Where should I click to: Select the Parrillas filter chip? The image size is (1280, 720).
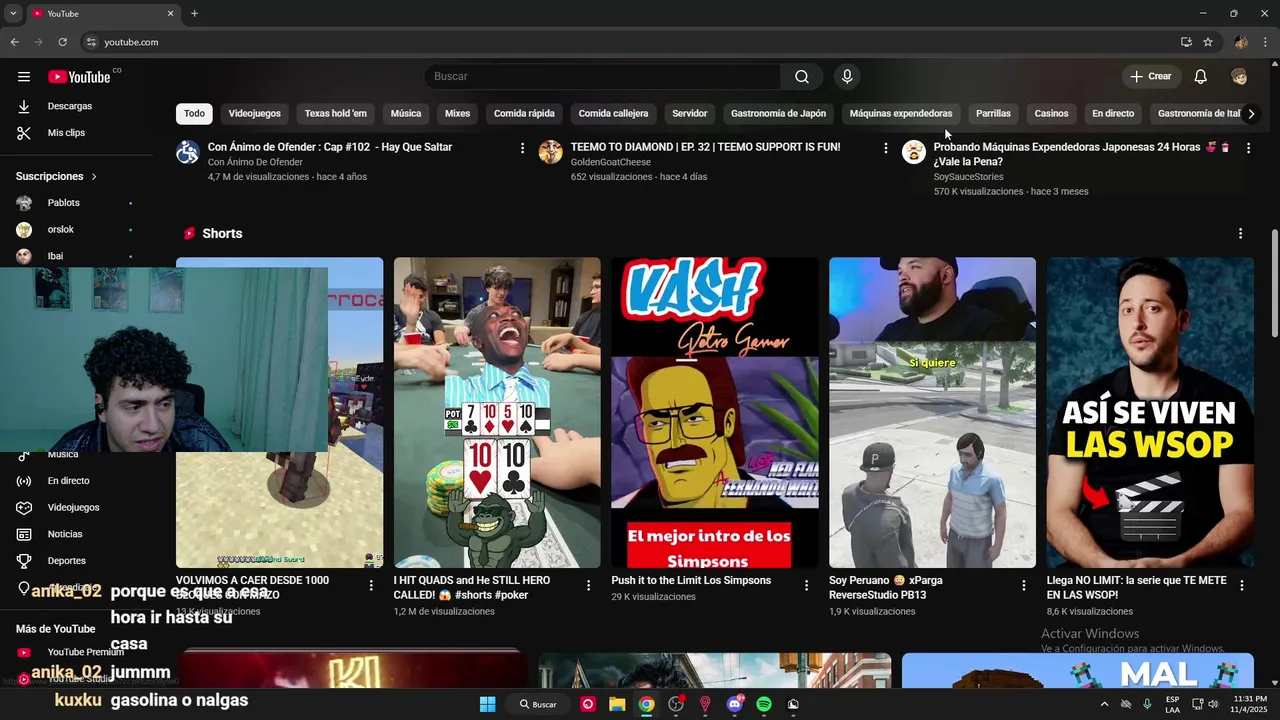click(993, 114)
